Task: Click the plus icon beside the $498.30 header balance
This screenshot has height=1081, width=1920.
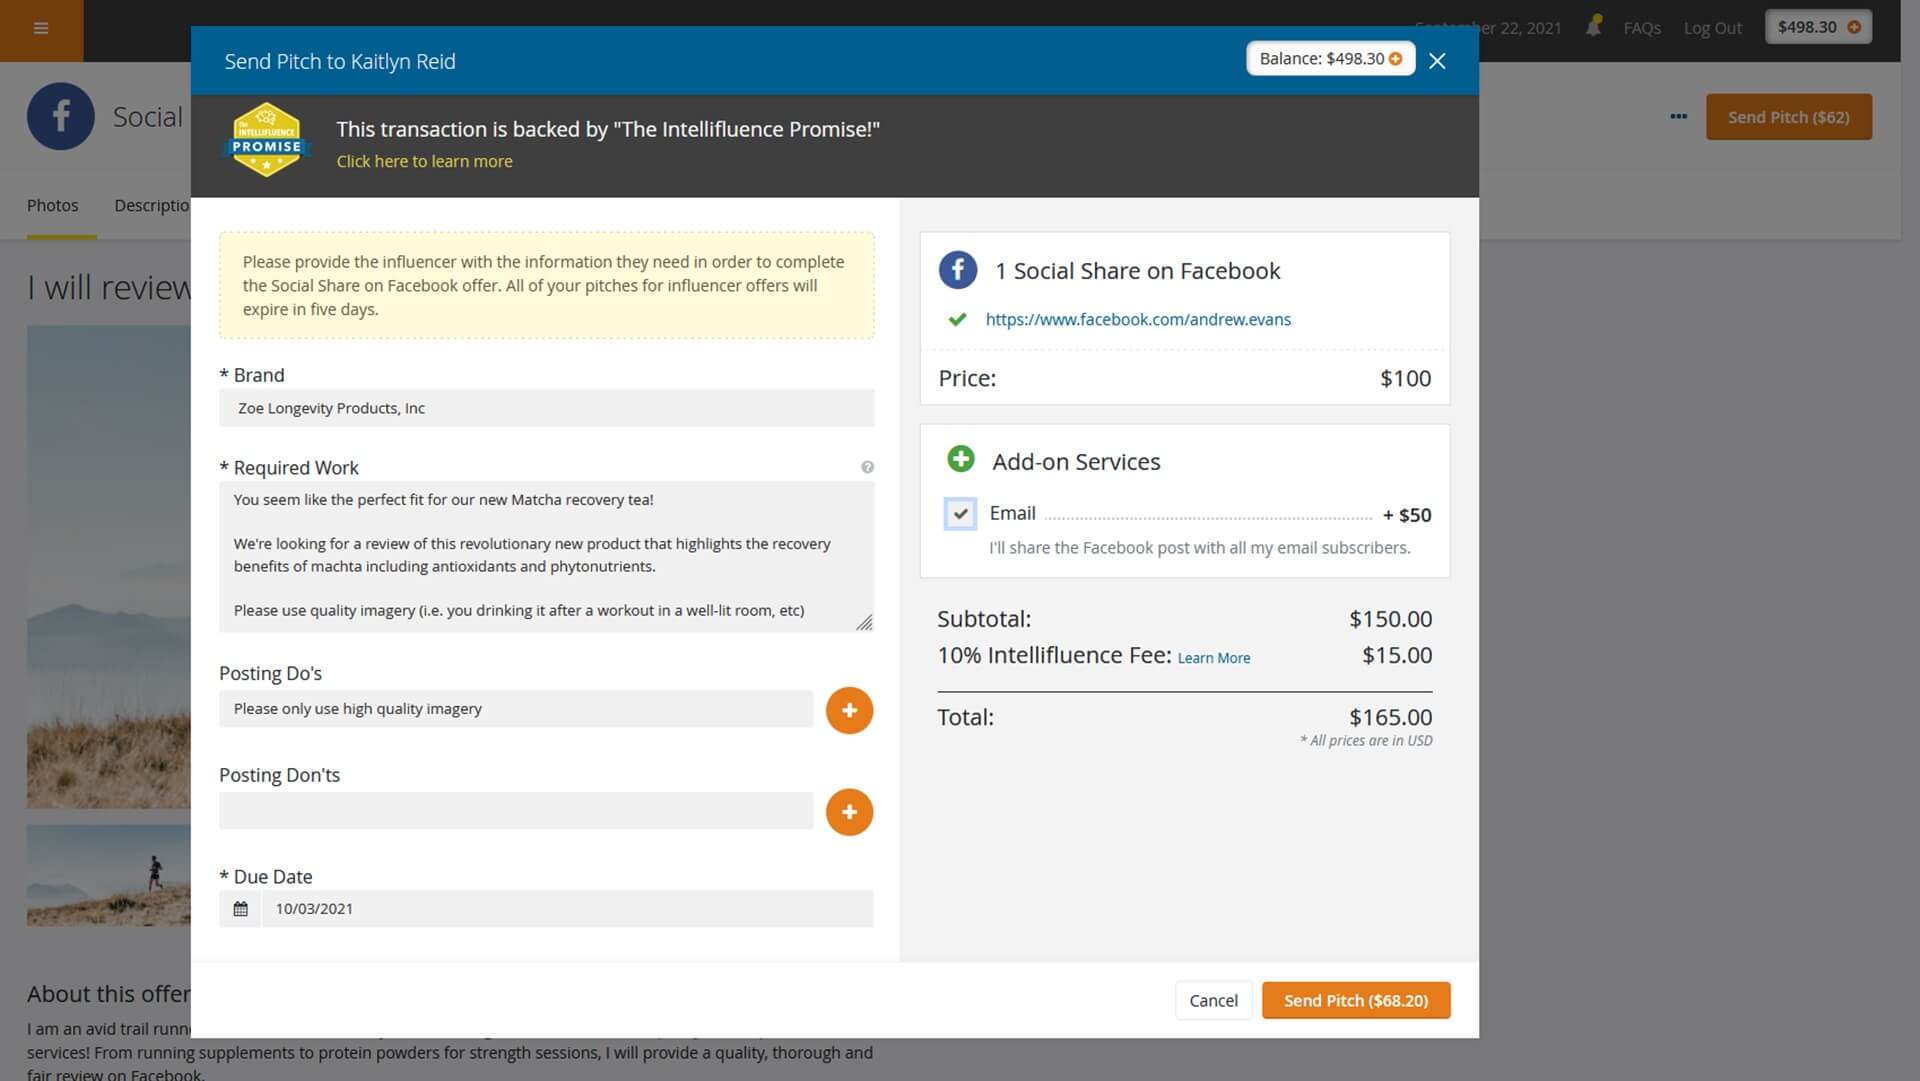Action: (x=1854, y=27)
